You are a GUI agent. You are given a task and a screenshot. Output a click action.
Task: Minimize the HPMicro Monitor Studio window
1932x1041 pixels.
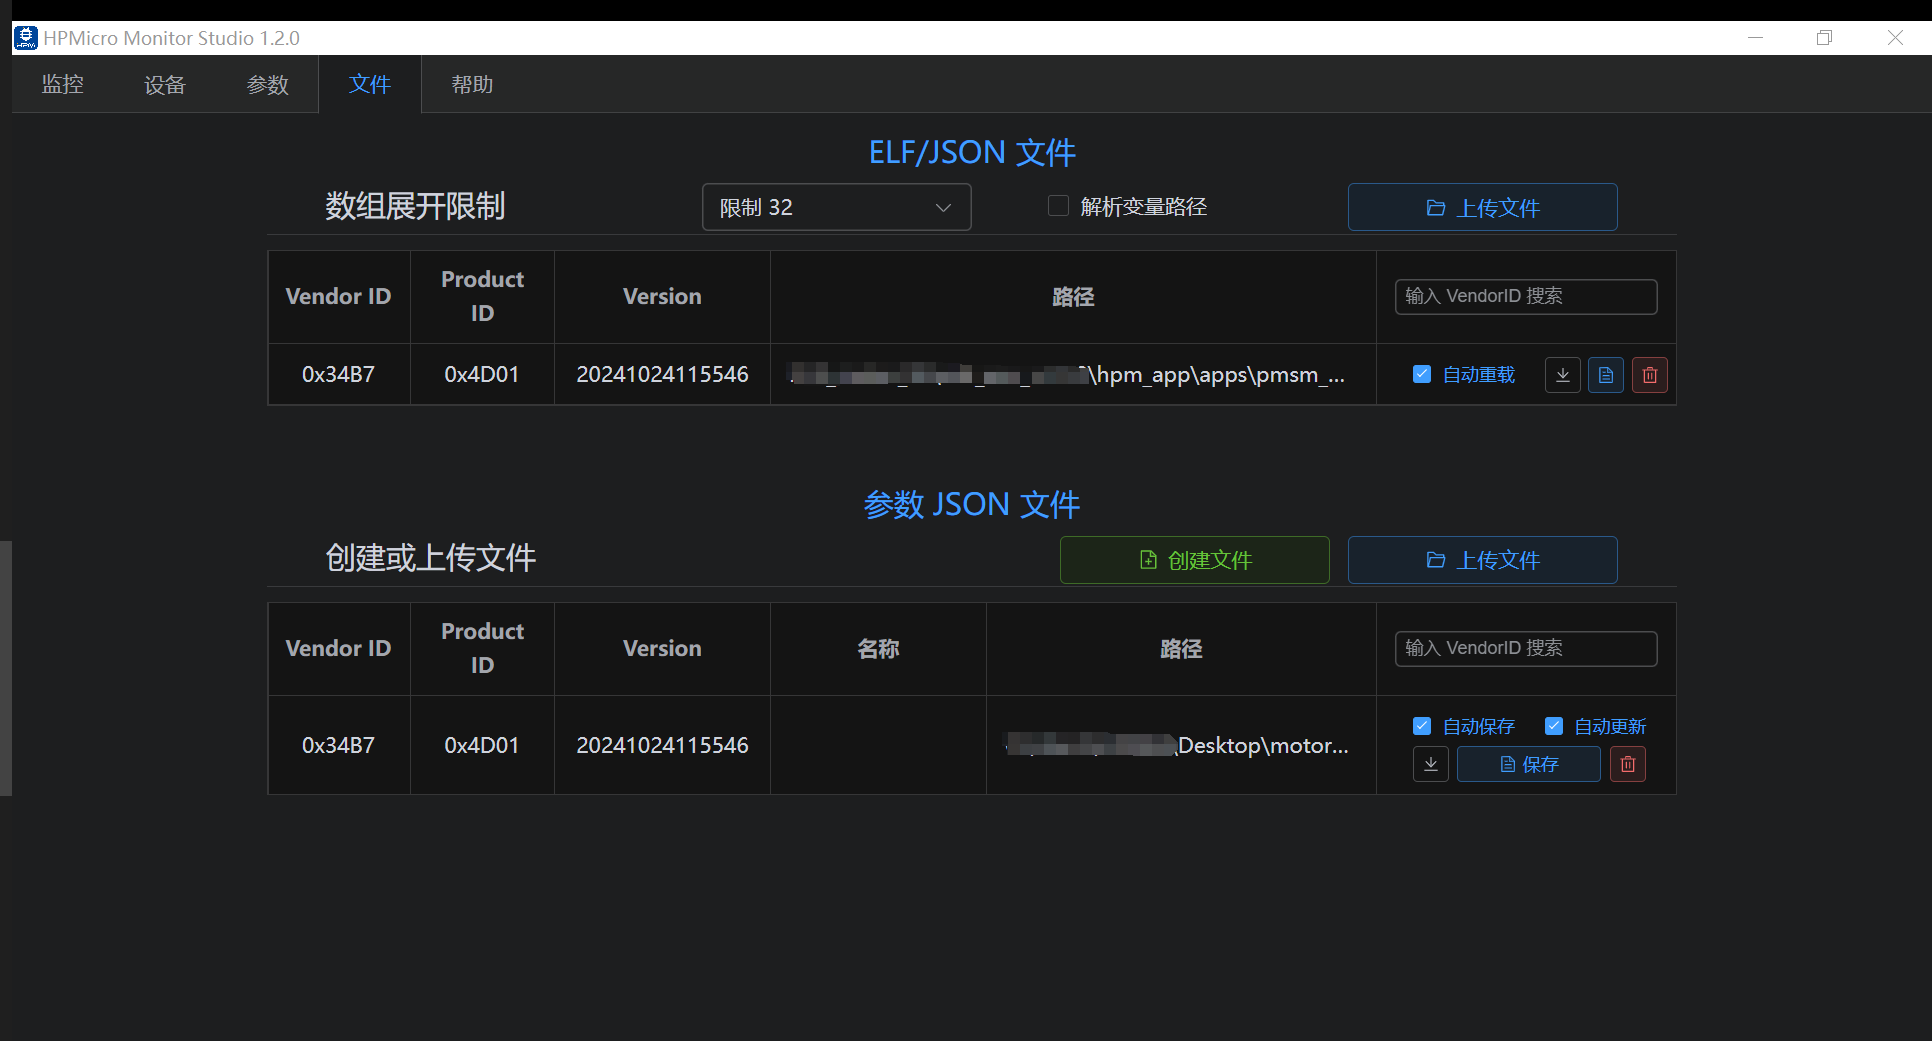[1755, 38]
